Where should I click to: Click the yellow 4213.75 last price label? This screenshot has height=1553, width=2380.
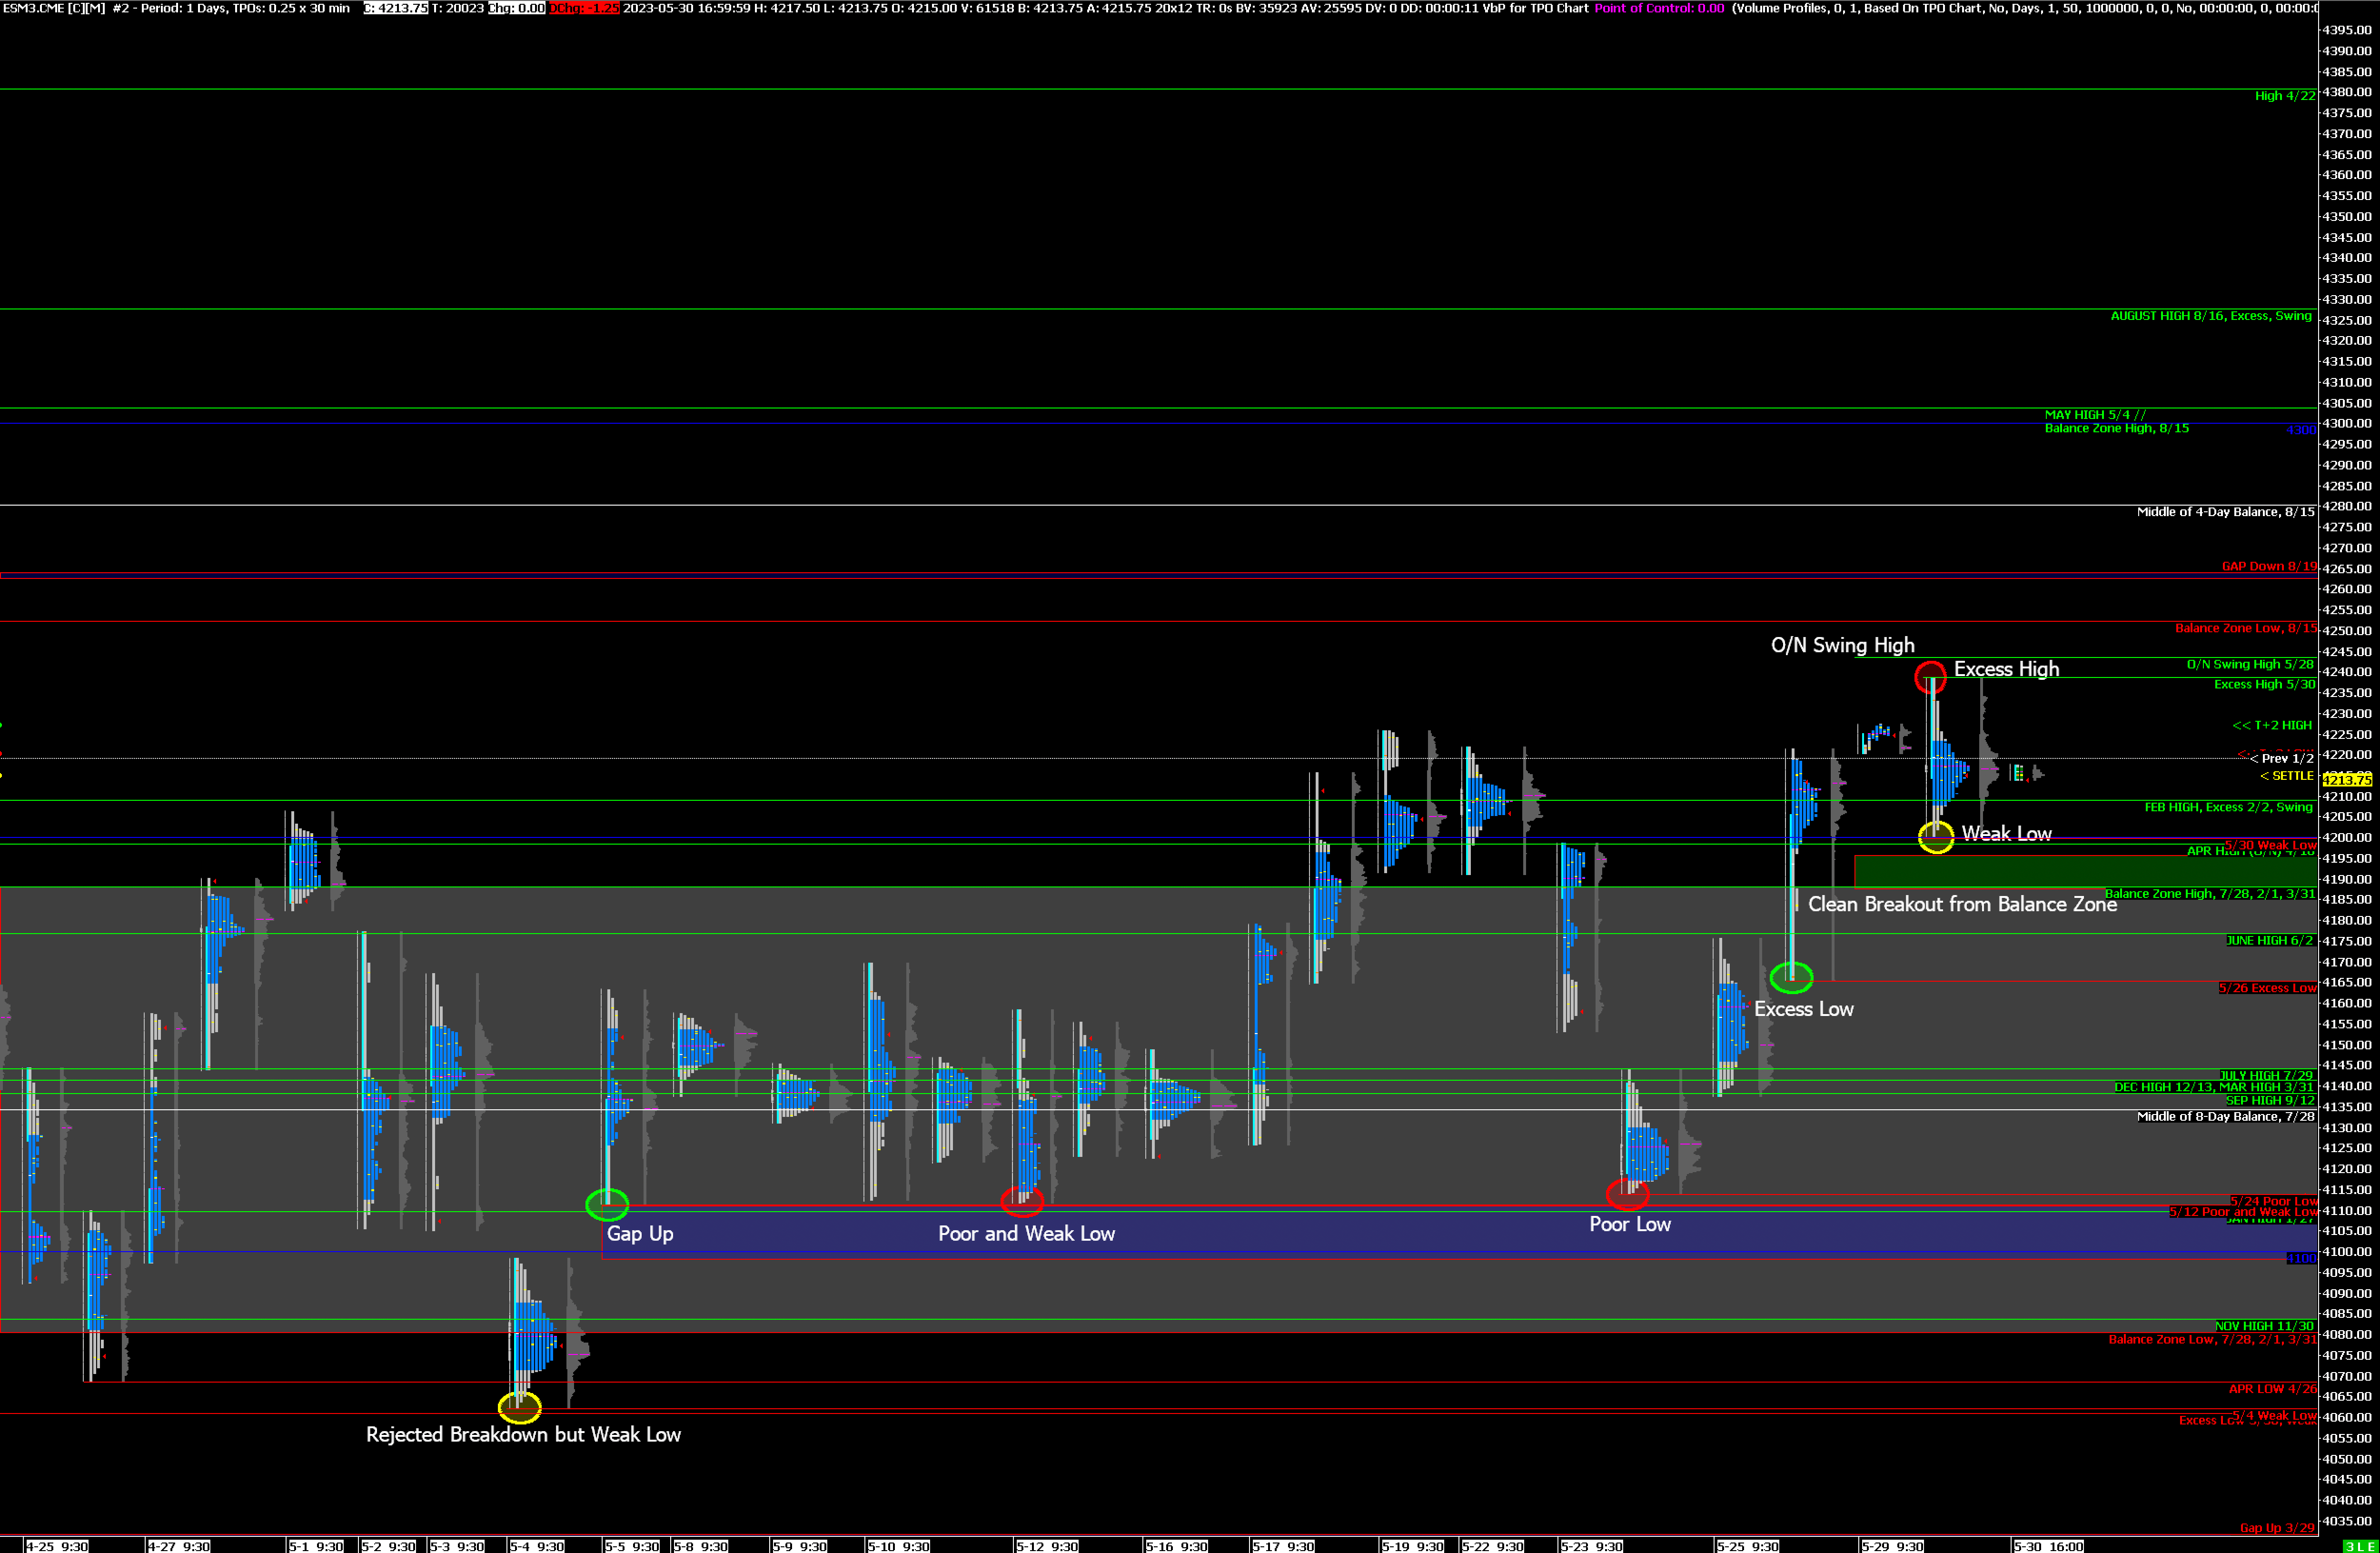click(x=2346, y=779)
